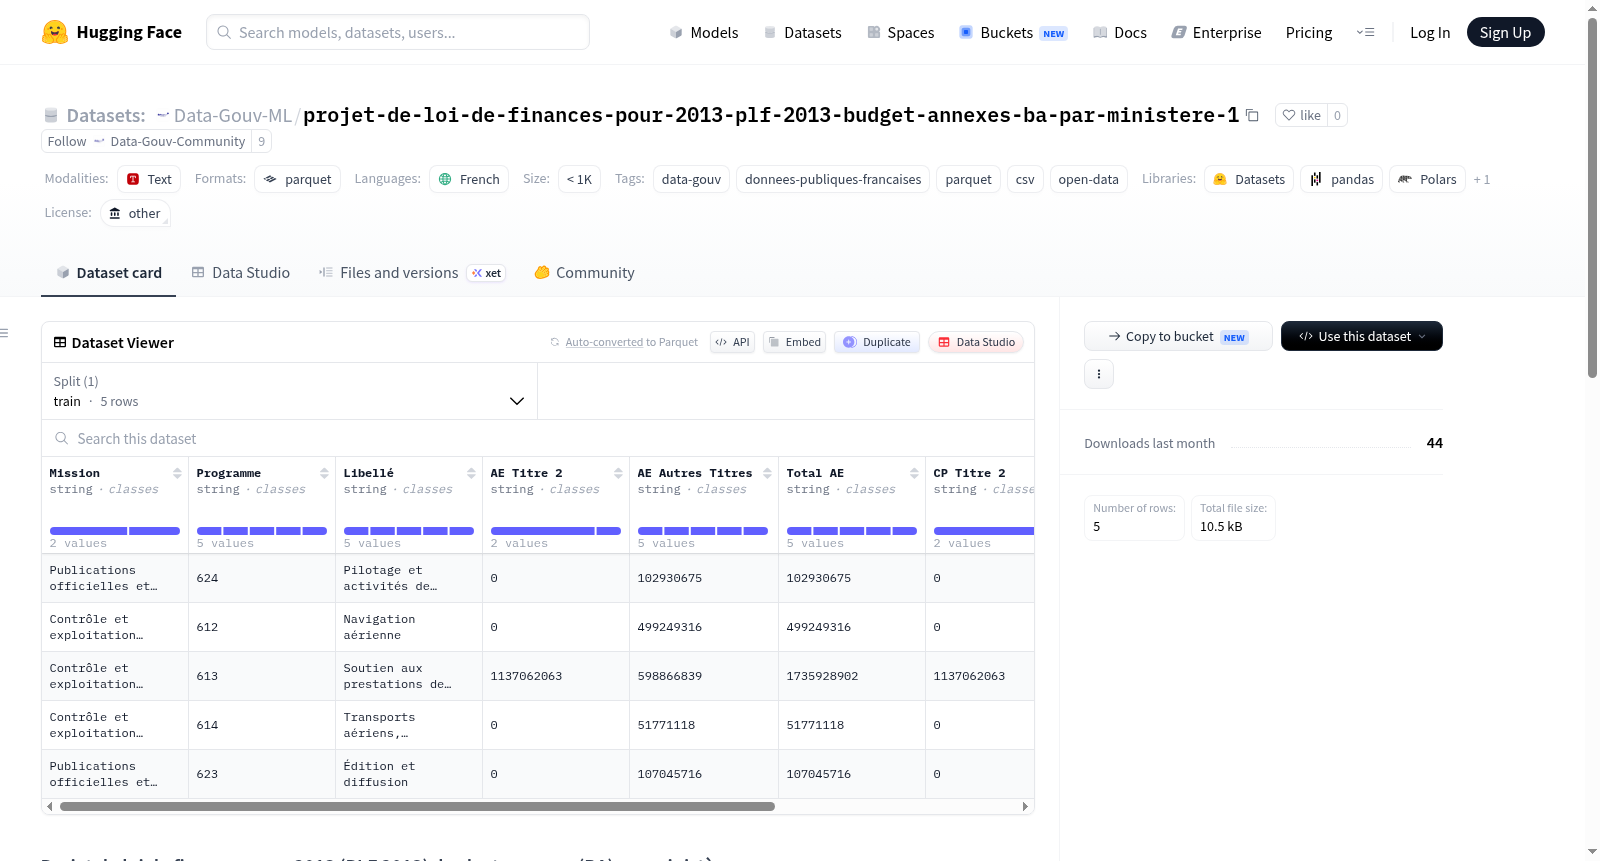Select the Navigation aérienne cell
This screenshot has height=861, width=1600.
[x=409, y=627]
